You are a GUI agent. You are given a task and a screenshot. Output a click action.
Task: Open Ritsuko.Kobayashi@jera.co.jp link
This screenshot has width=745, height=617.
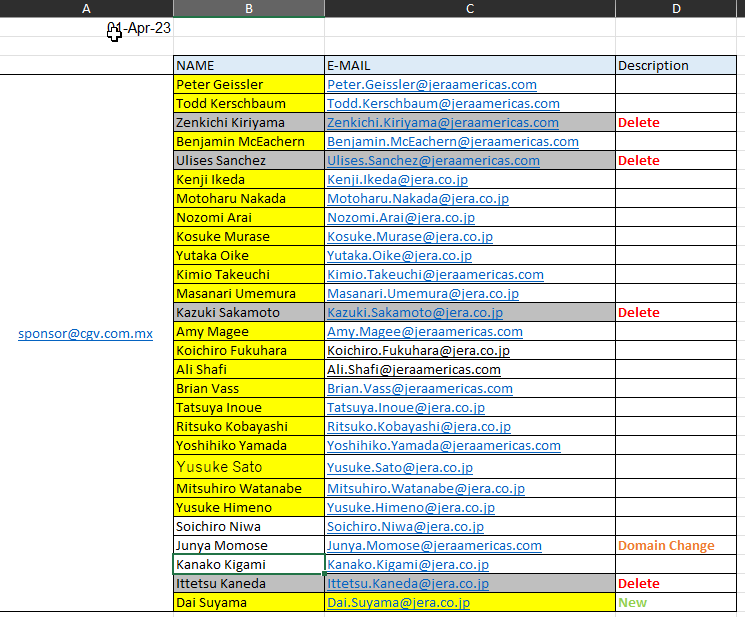pyautogui.click(x=419, y=427)
